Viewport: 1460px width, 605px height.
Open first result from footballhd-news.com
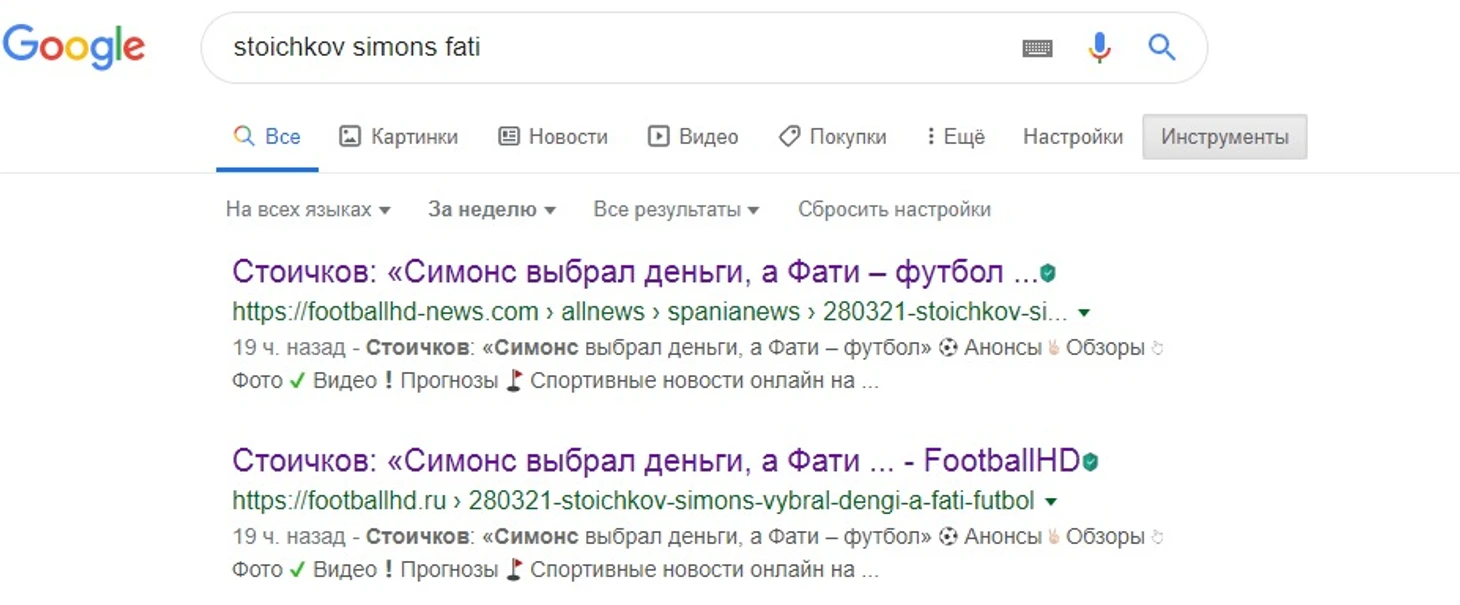coord(635,272)
